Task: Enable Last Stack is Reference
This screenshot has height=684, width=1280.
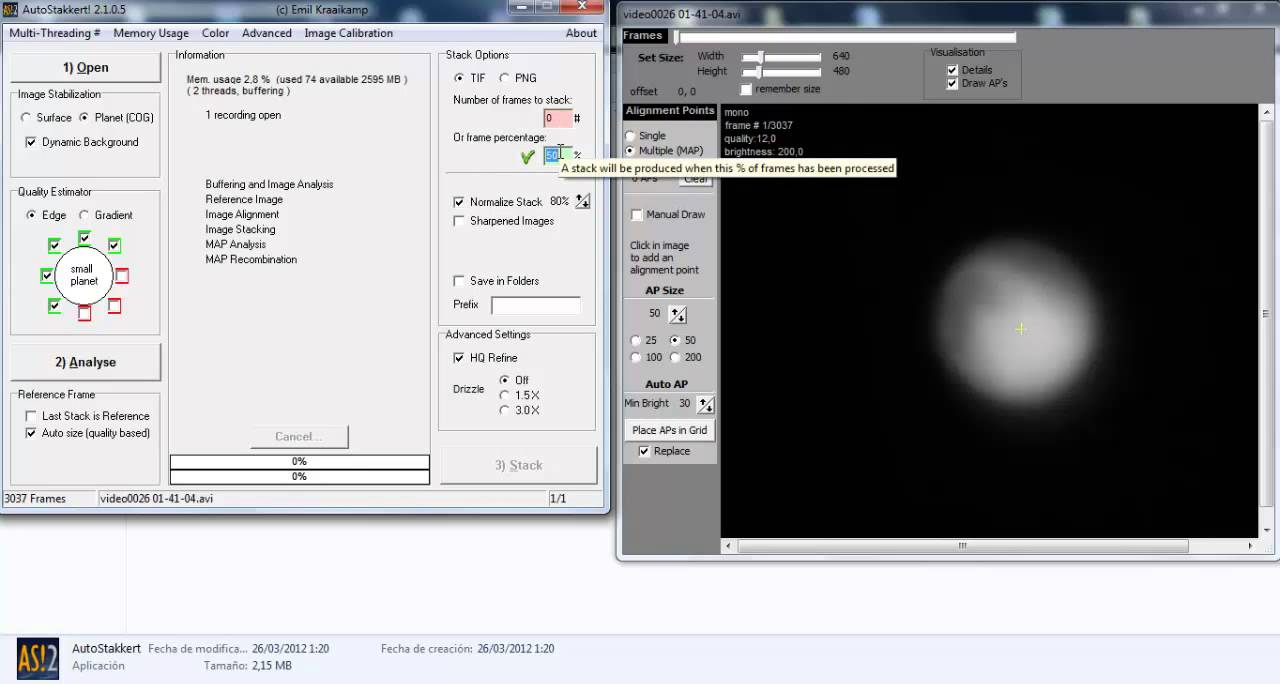Action: [x=31, y=416]
